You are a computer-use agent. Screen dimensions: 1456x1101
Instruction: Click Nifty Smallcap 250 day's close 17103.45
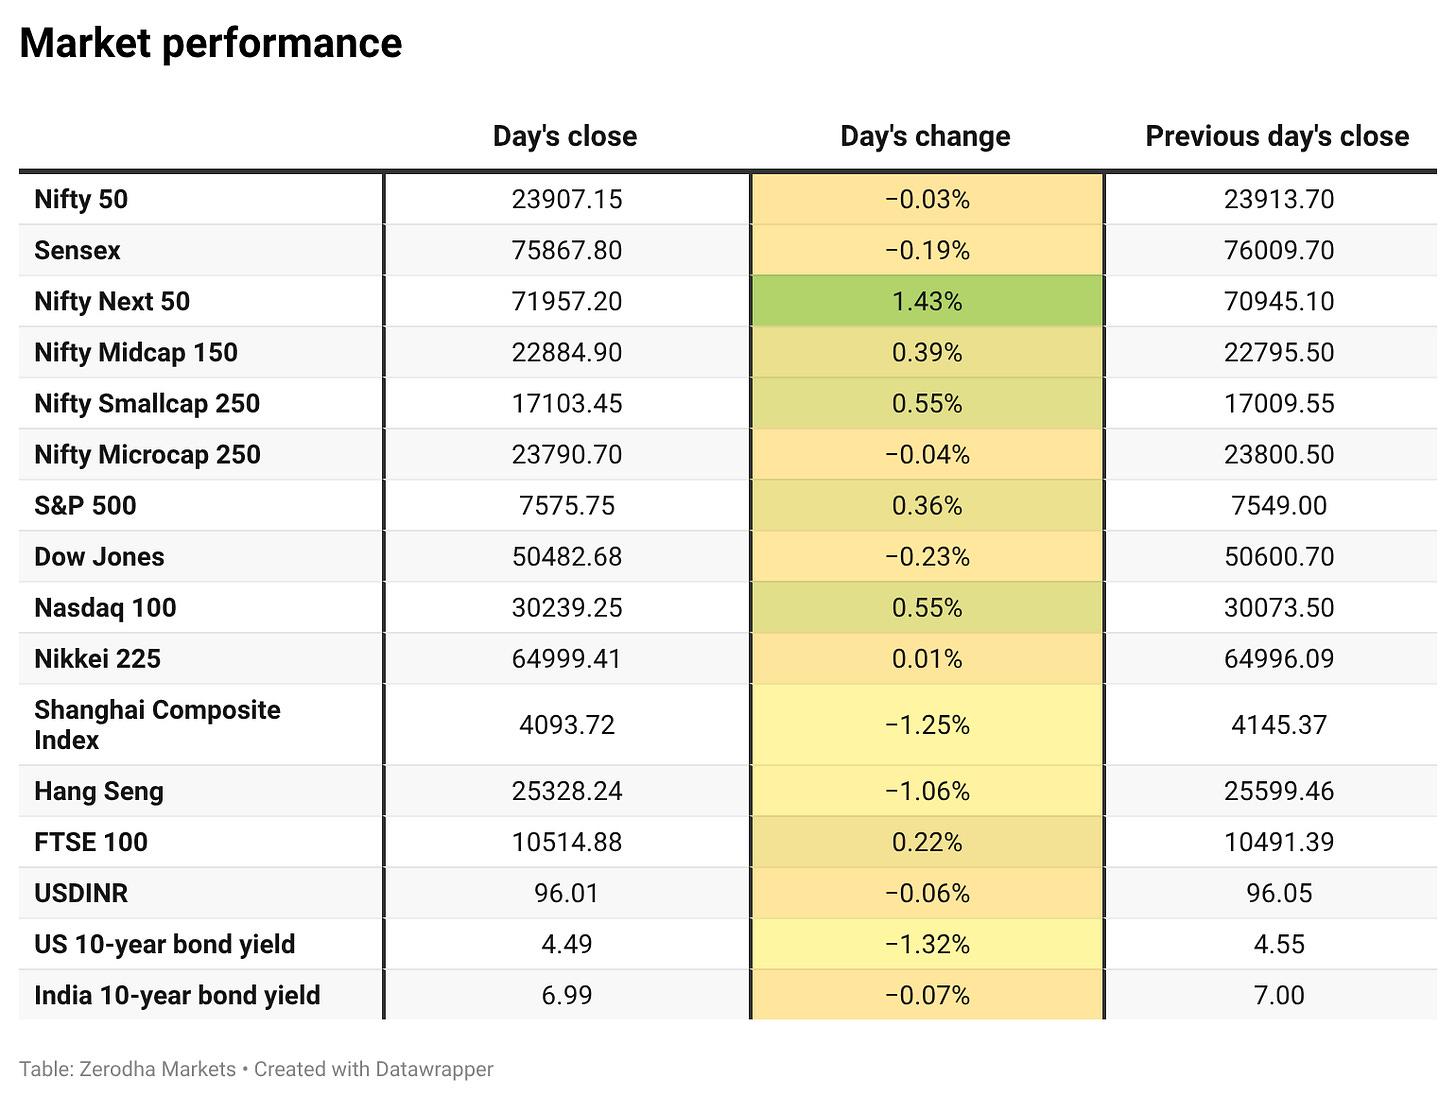pyautogui.click(x=567, y=403)
